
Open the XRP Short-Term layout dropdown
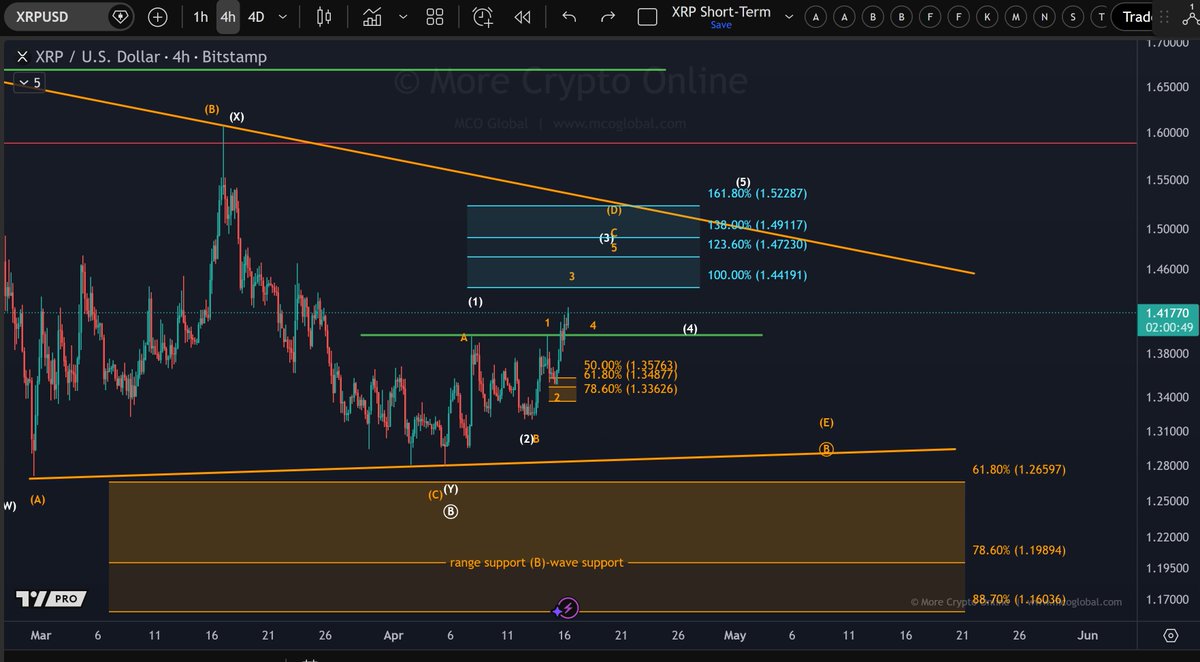click(x=789, y=17)
